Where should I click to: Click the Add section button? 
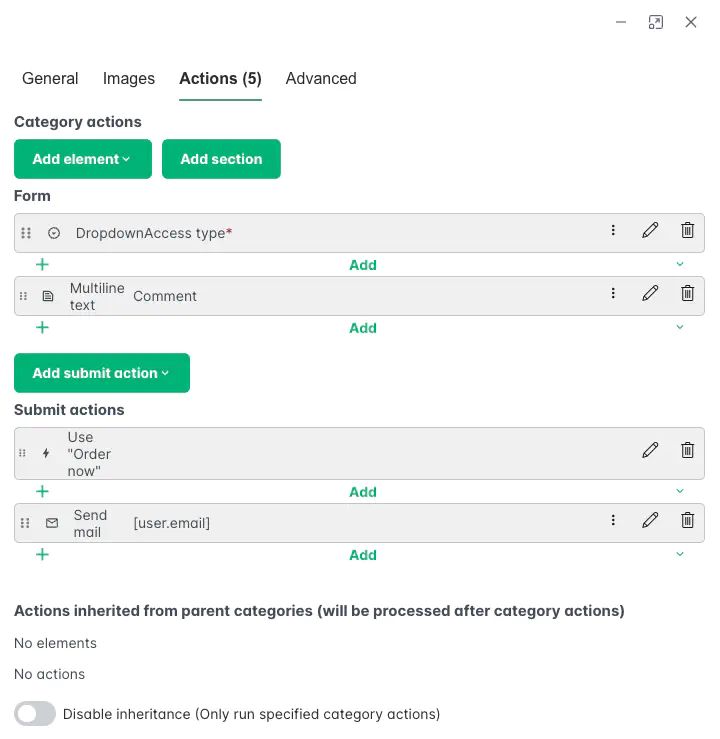point(221,159)
